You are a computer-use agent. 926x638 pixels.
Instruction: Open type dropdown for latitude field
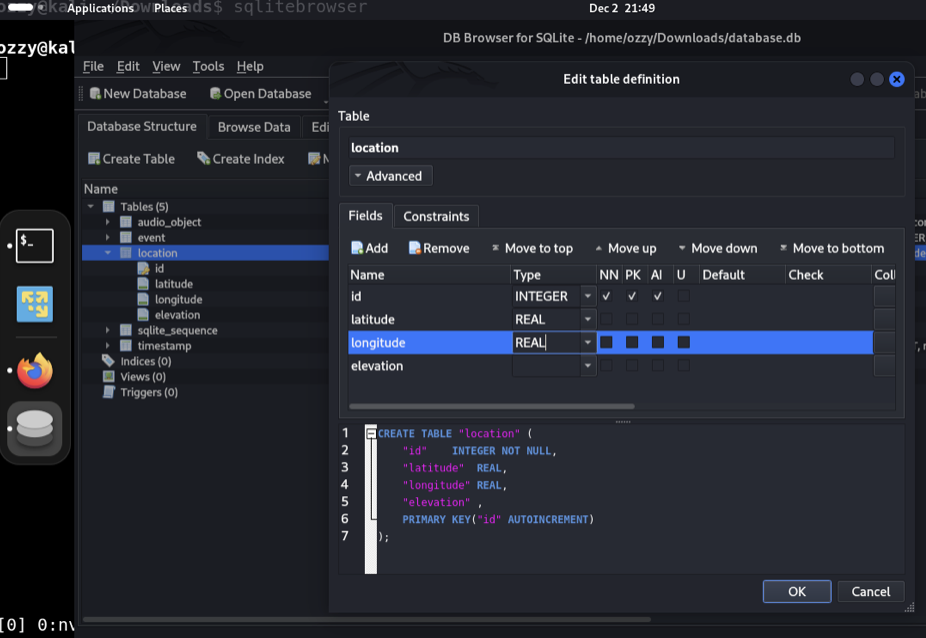pyautogui.click(x=588, y=320)
